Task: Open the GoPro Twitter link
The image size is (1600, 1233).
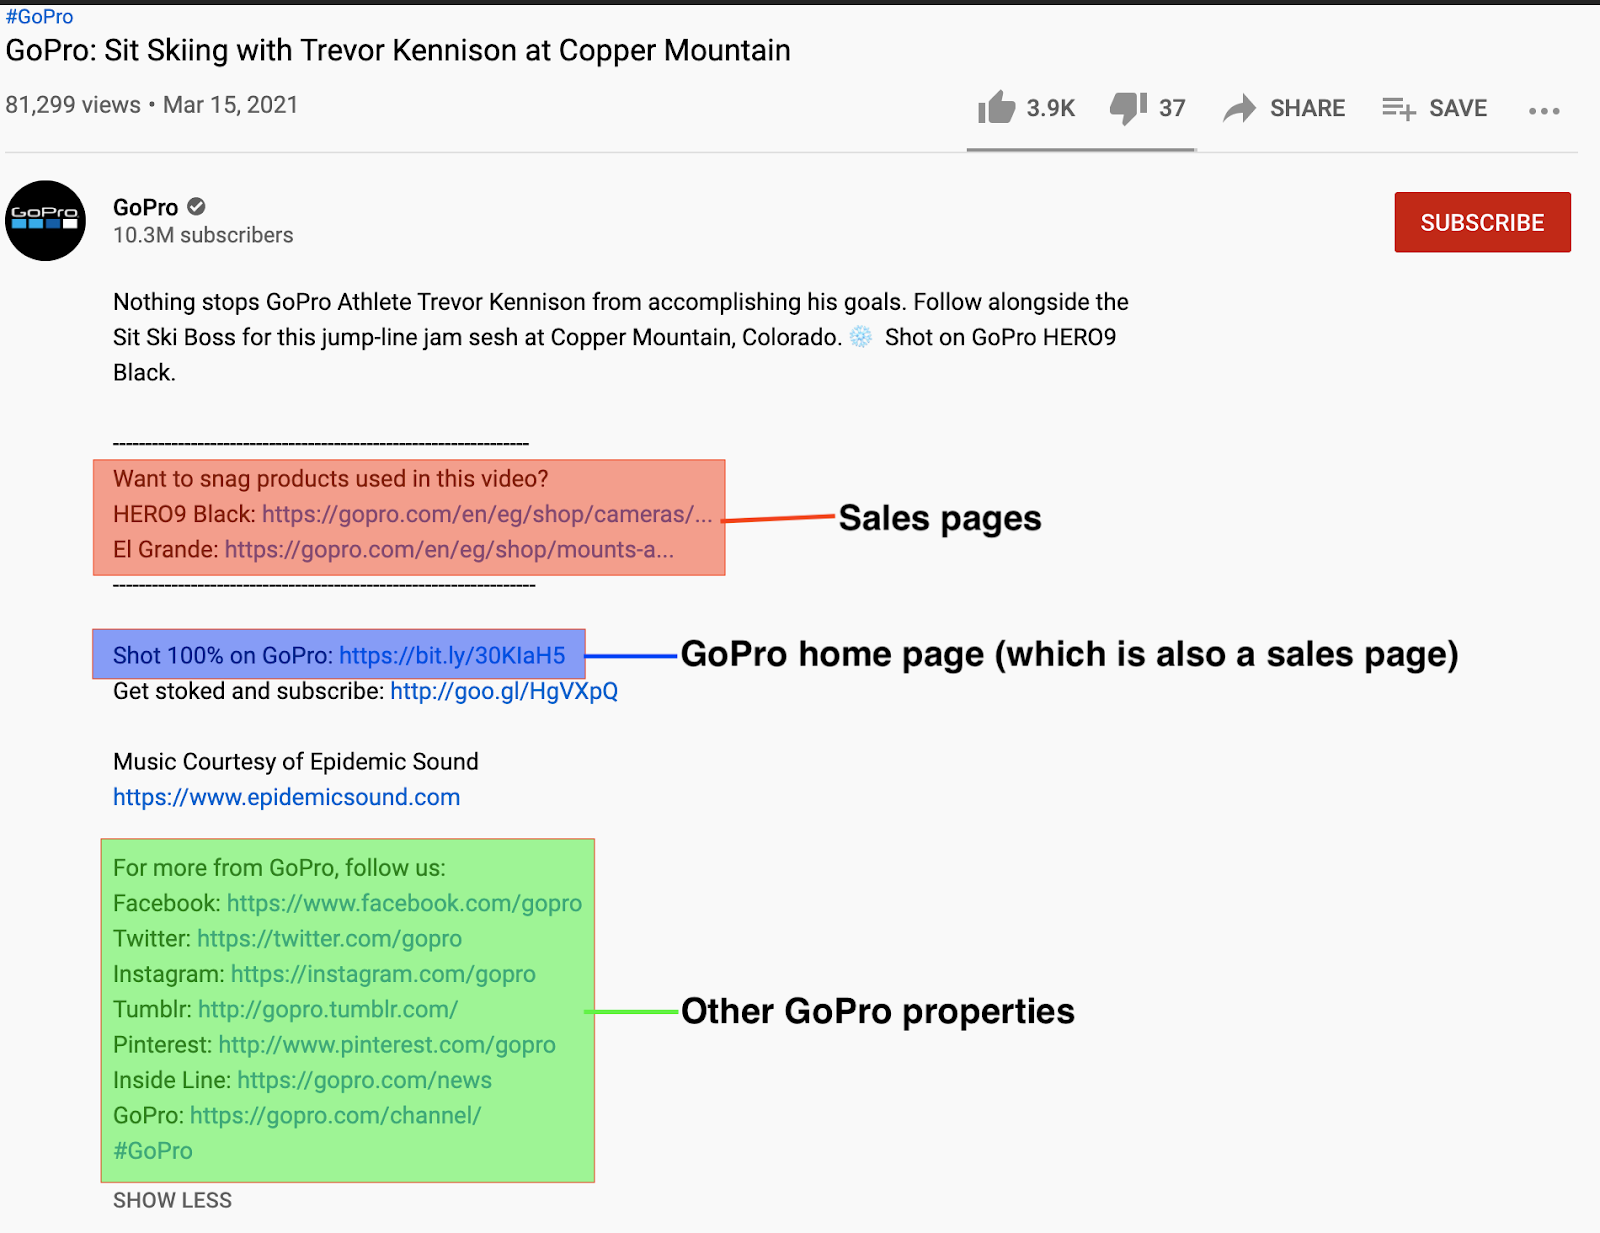Action: pyautogui.click(x=329, y=938)
